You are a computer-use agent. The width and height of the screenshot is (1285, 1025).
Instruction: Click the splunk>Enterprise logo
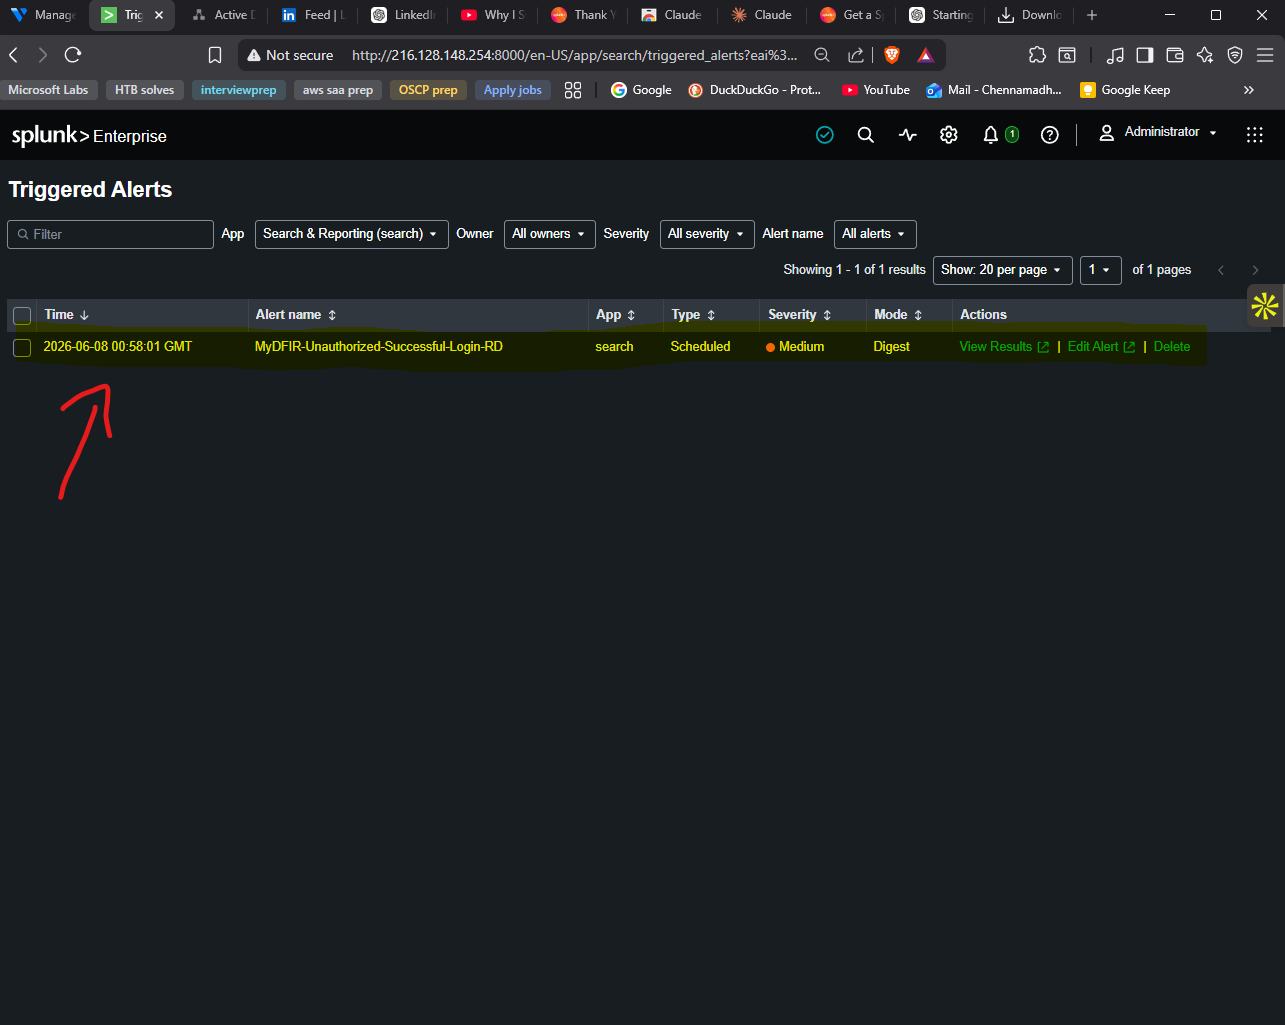click(x=89, y=136)
